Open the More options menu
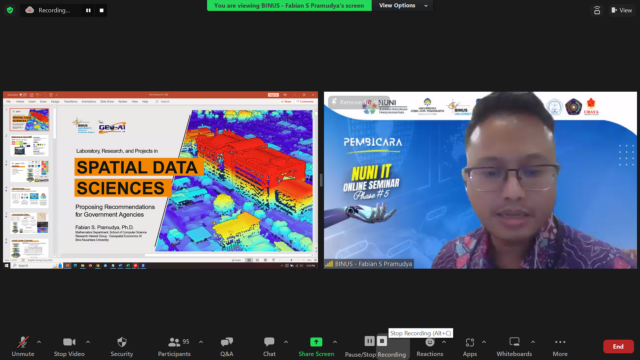Viewport: 640px width, 360px height. (560, 346)
